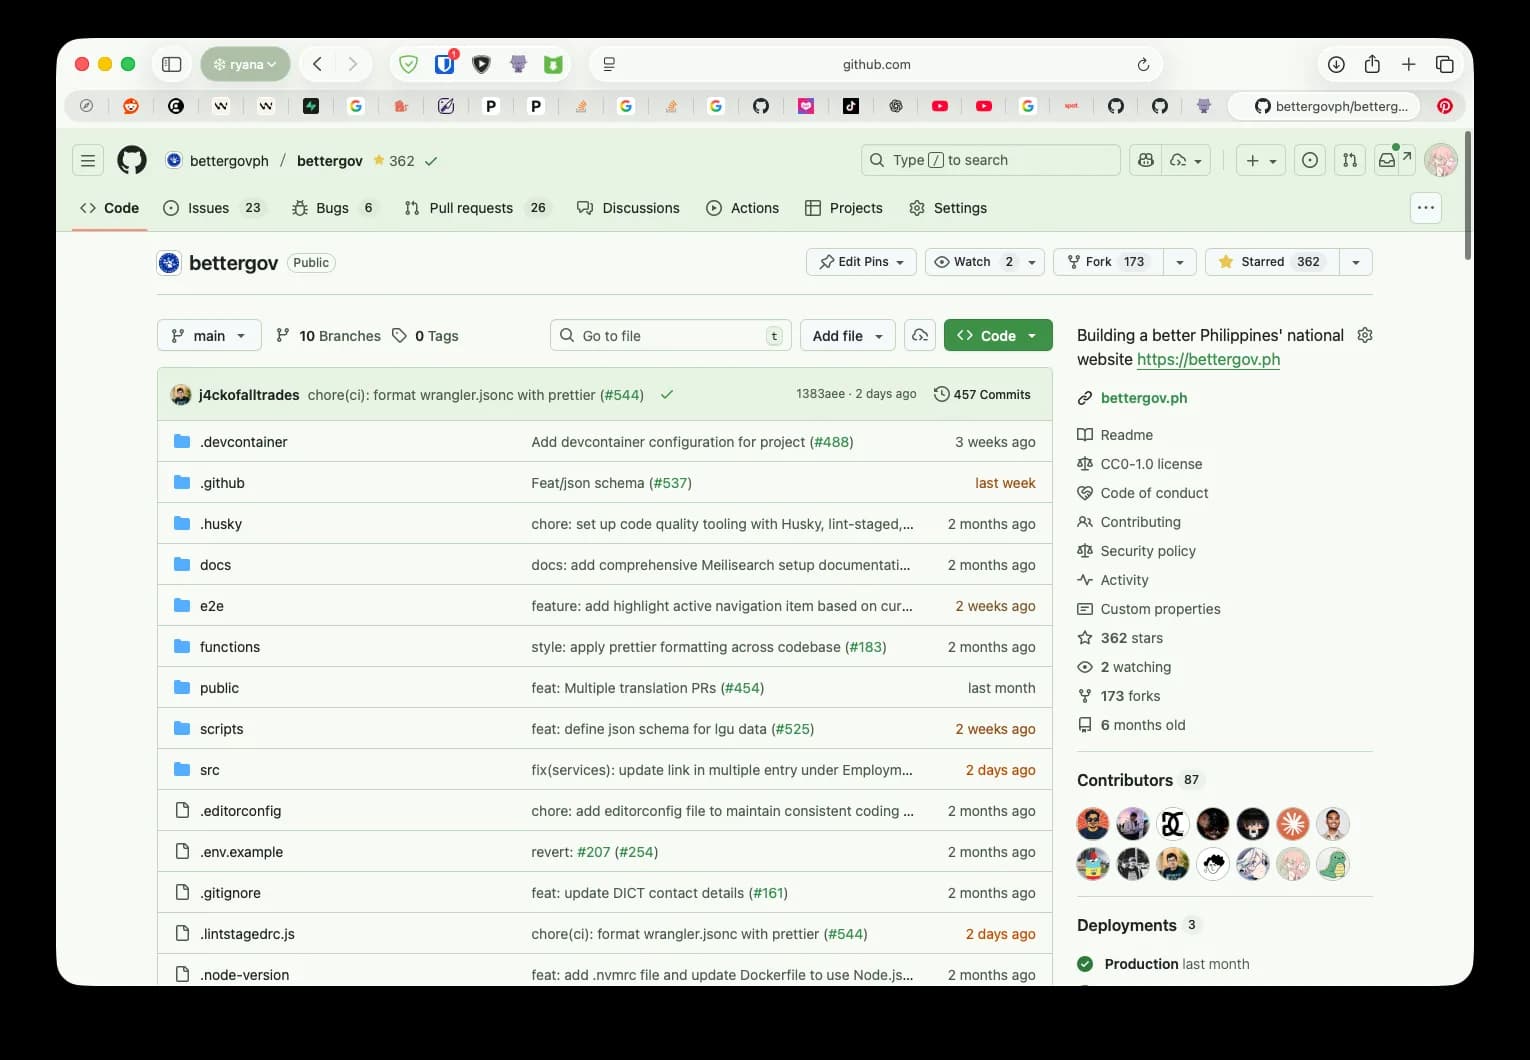Click the cloud icon next to Add file
Viewport: 1530px width, 1060px height.
pos(920,336)
